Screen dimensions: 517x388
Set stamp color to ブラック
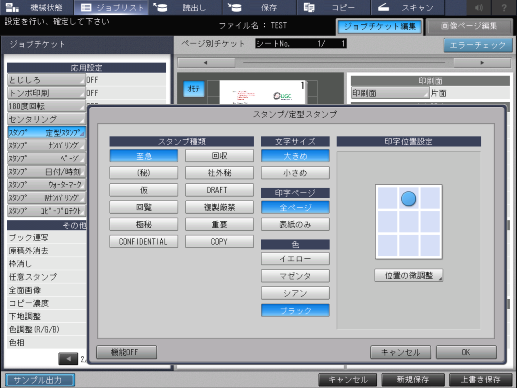coord(295,310)
